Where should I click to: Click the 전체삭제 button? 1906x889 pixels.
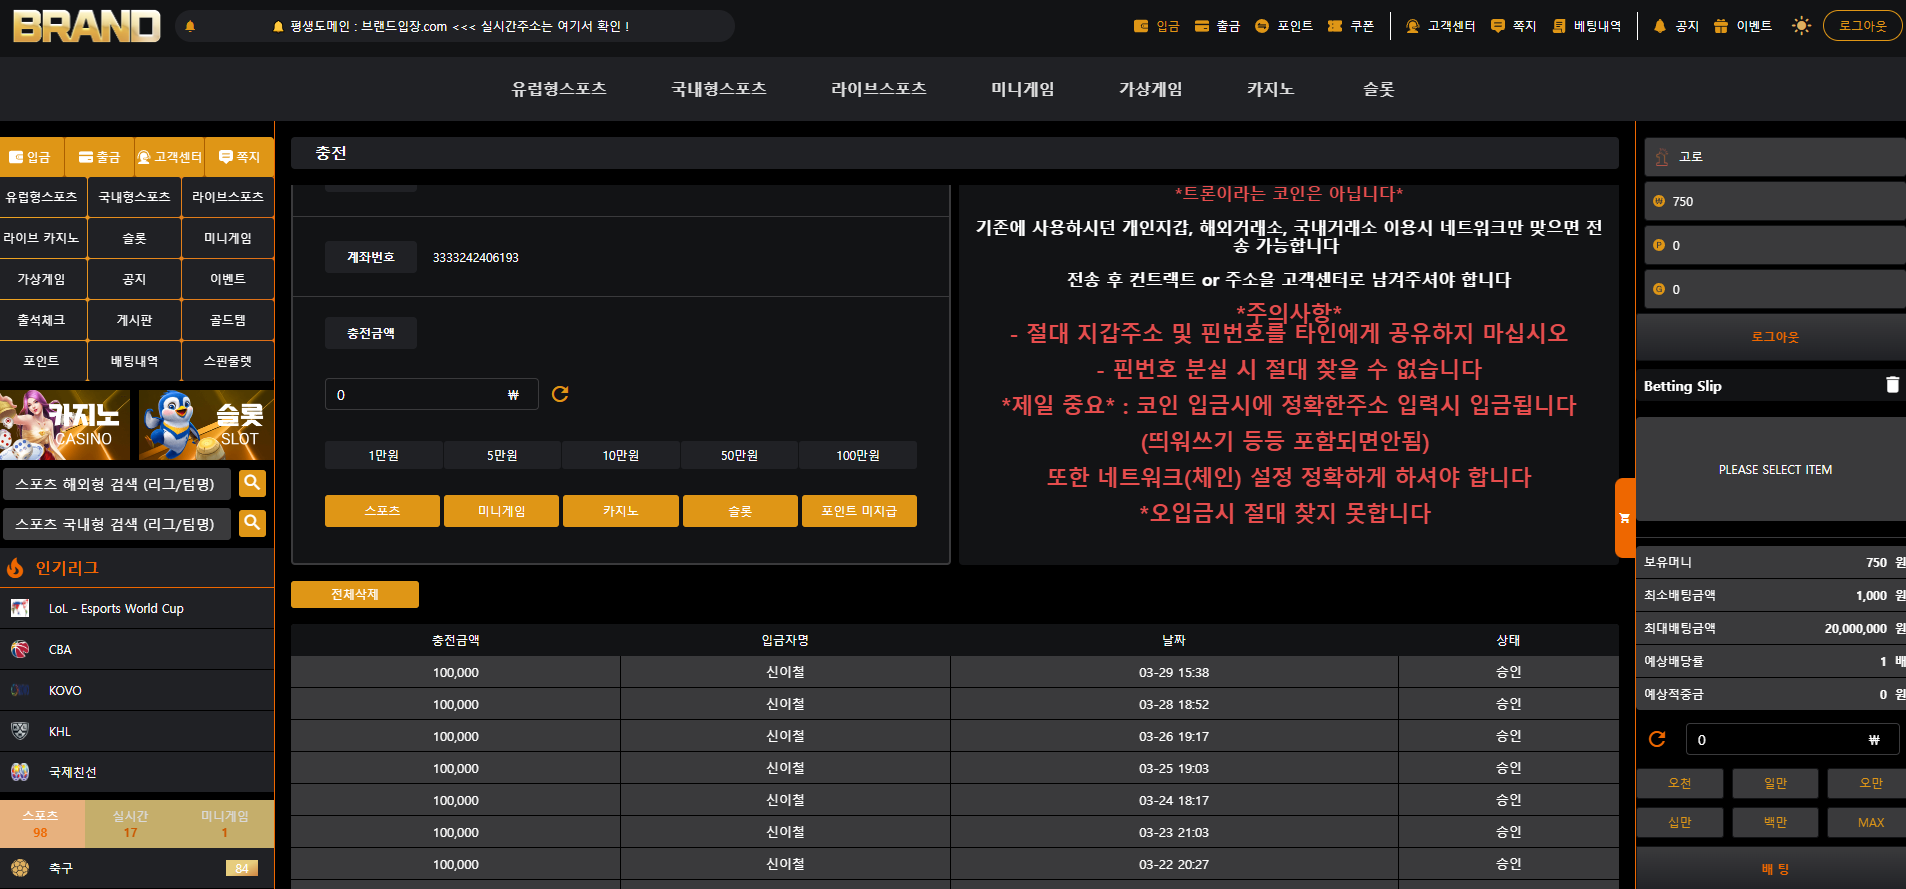pyautogui.click(x=354, y=594)
